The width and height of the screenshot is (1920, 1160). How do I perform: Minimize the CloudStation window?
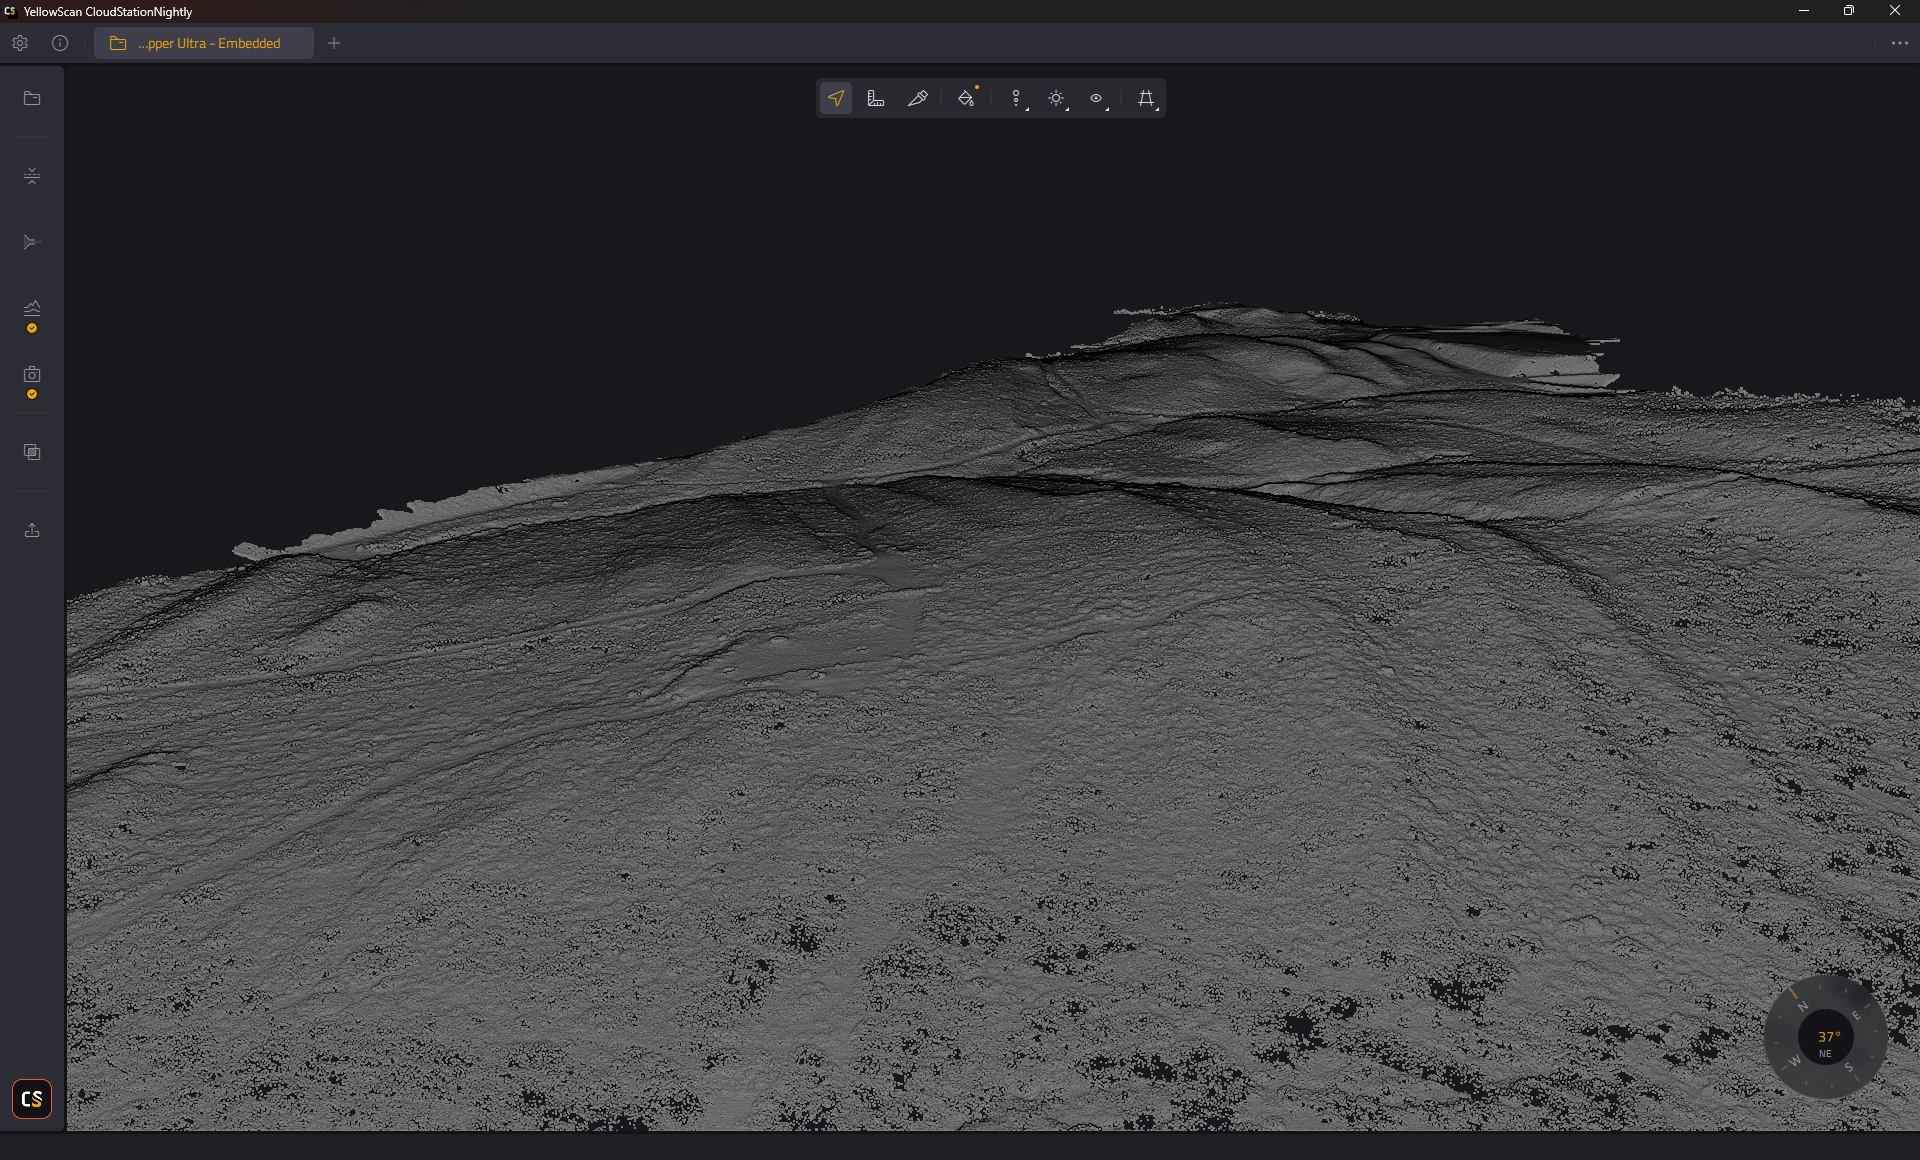(x=1804, y=11)
